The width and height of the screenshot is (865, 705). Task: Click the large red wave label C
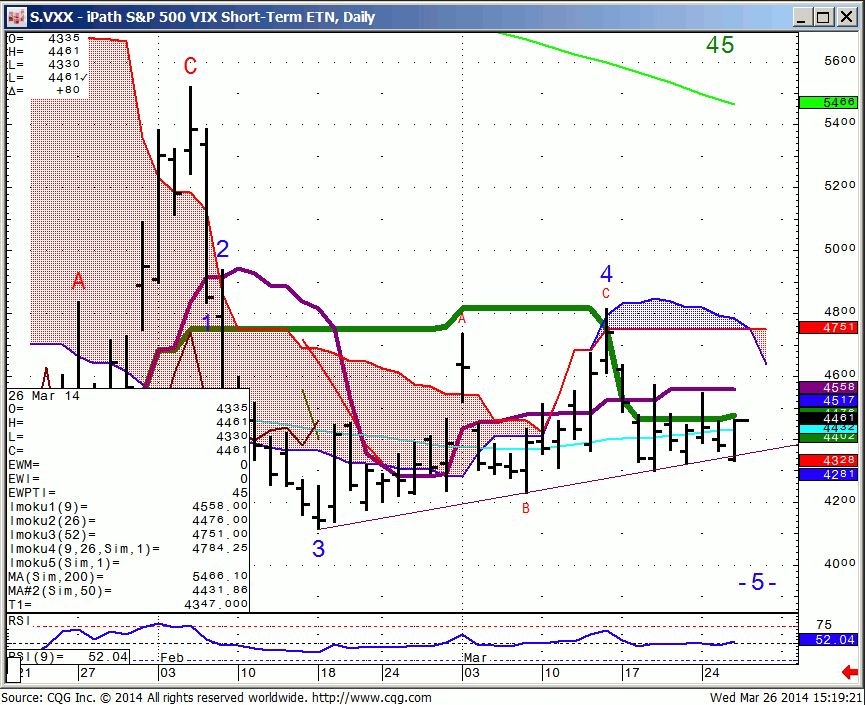coord(190,66)
